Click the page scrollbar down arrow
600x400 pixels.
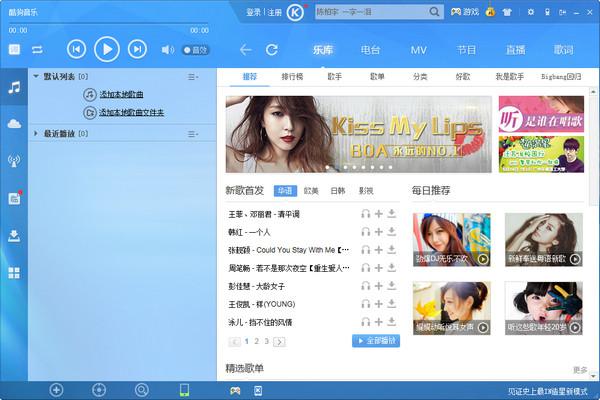593,376
